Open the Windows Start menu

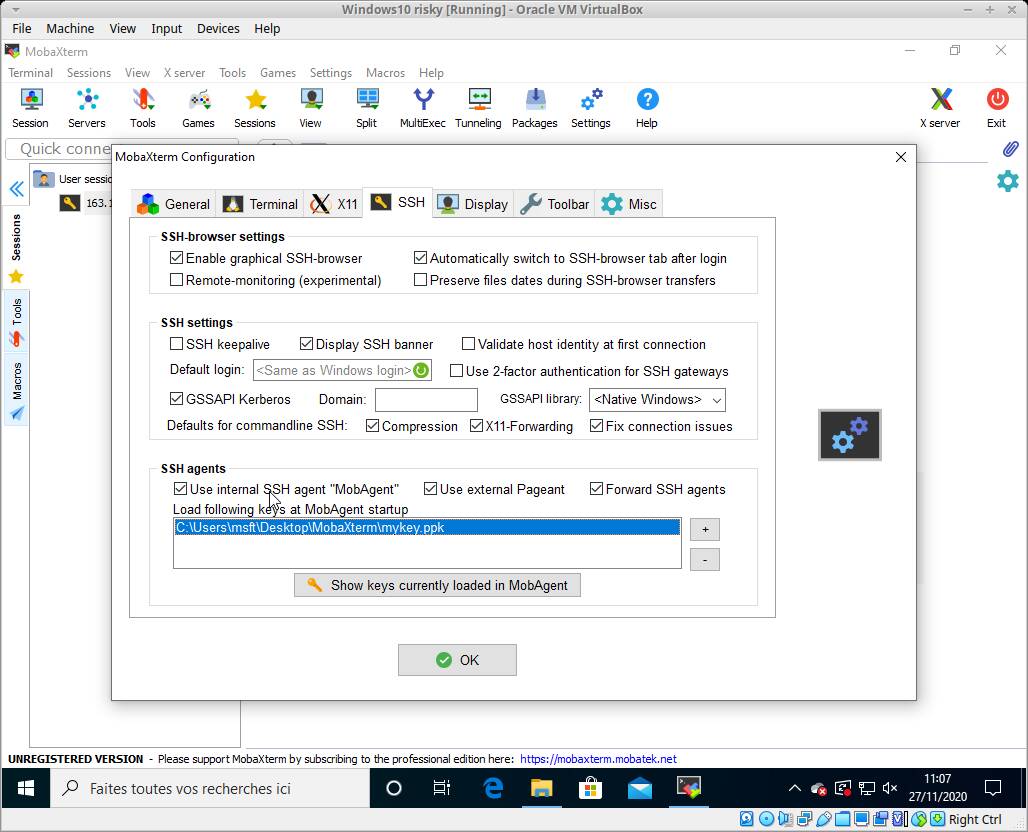tap(26, 788)
